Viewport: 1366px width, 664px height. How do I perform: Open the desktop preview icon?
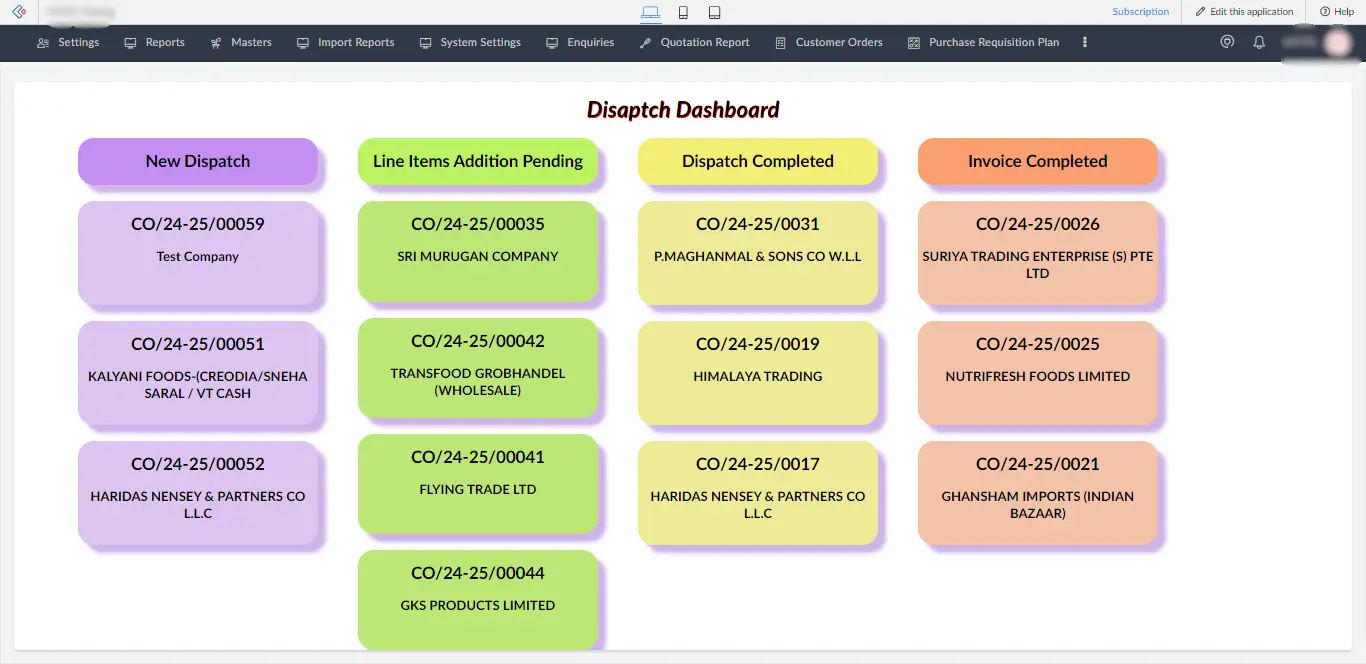coord(652,11)
